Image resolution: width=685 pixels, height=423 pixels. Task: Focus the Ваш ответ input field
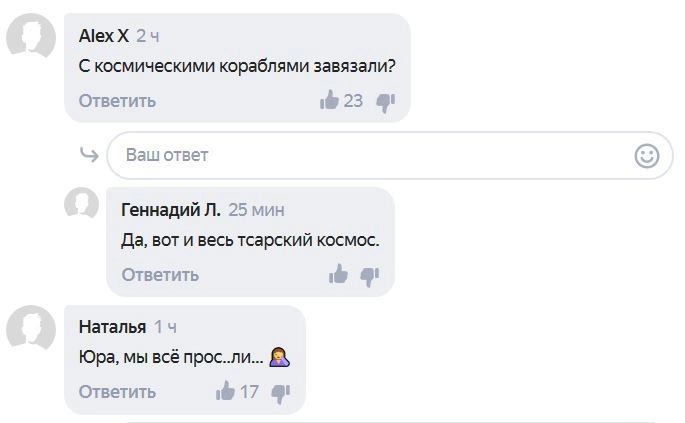pos(370,156)
